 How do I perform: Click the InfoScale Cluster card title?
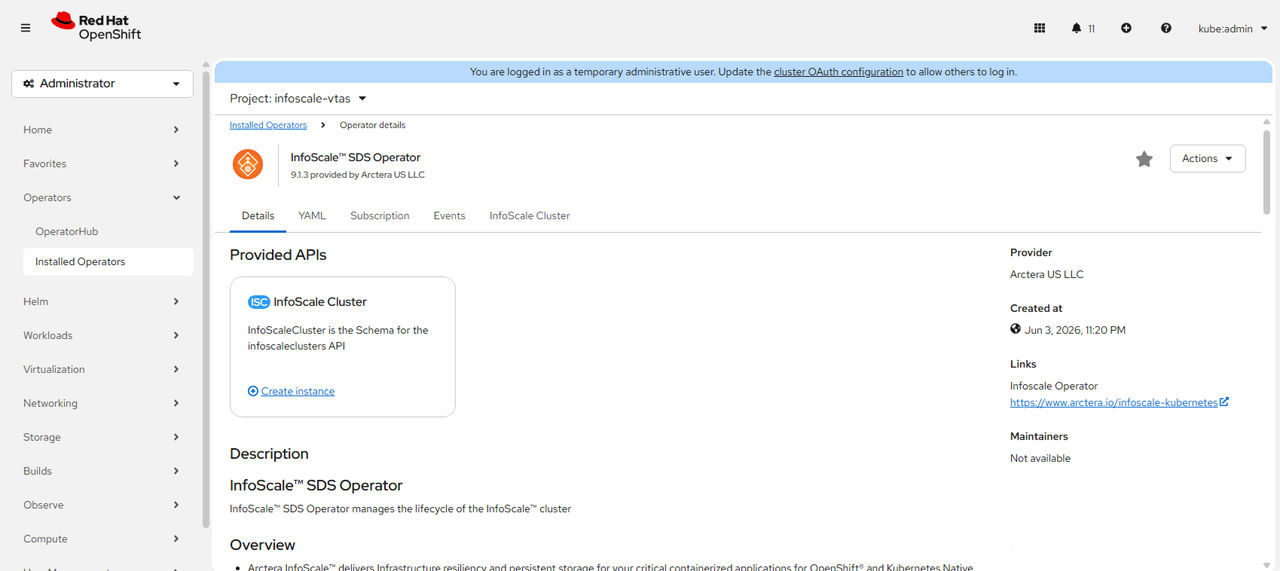320,302
